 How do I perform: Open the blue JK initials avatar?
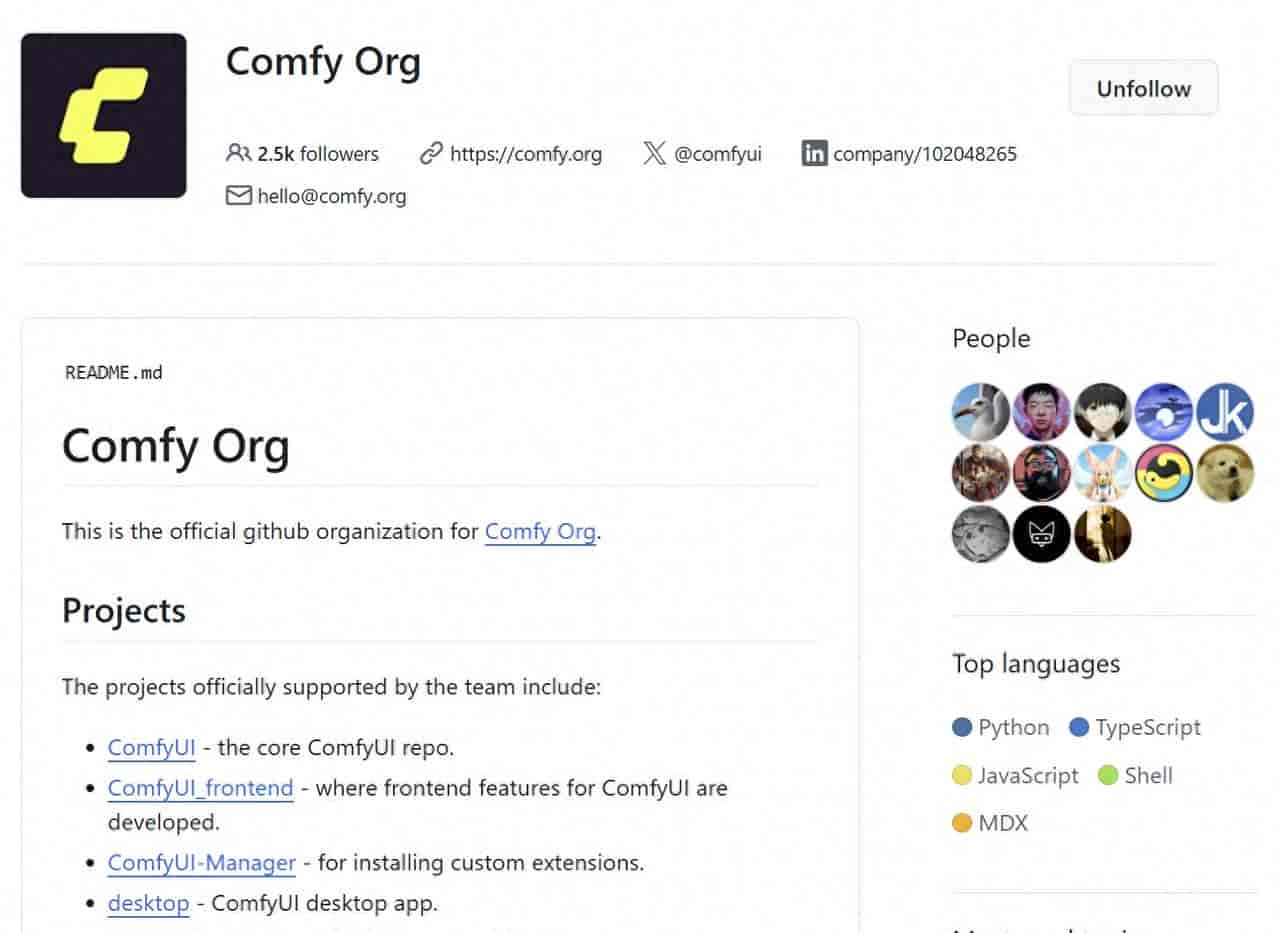tap(1225, 412)
